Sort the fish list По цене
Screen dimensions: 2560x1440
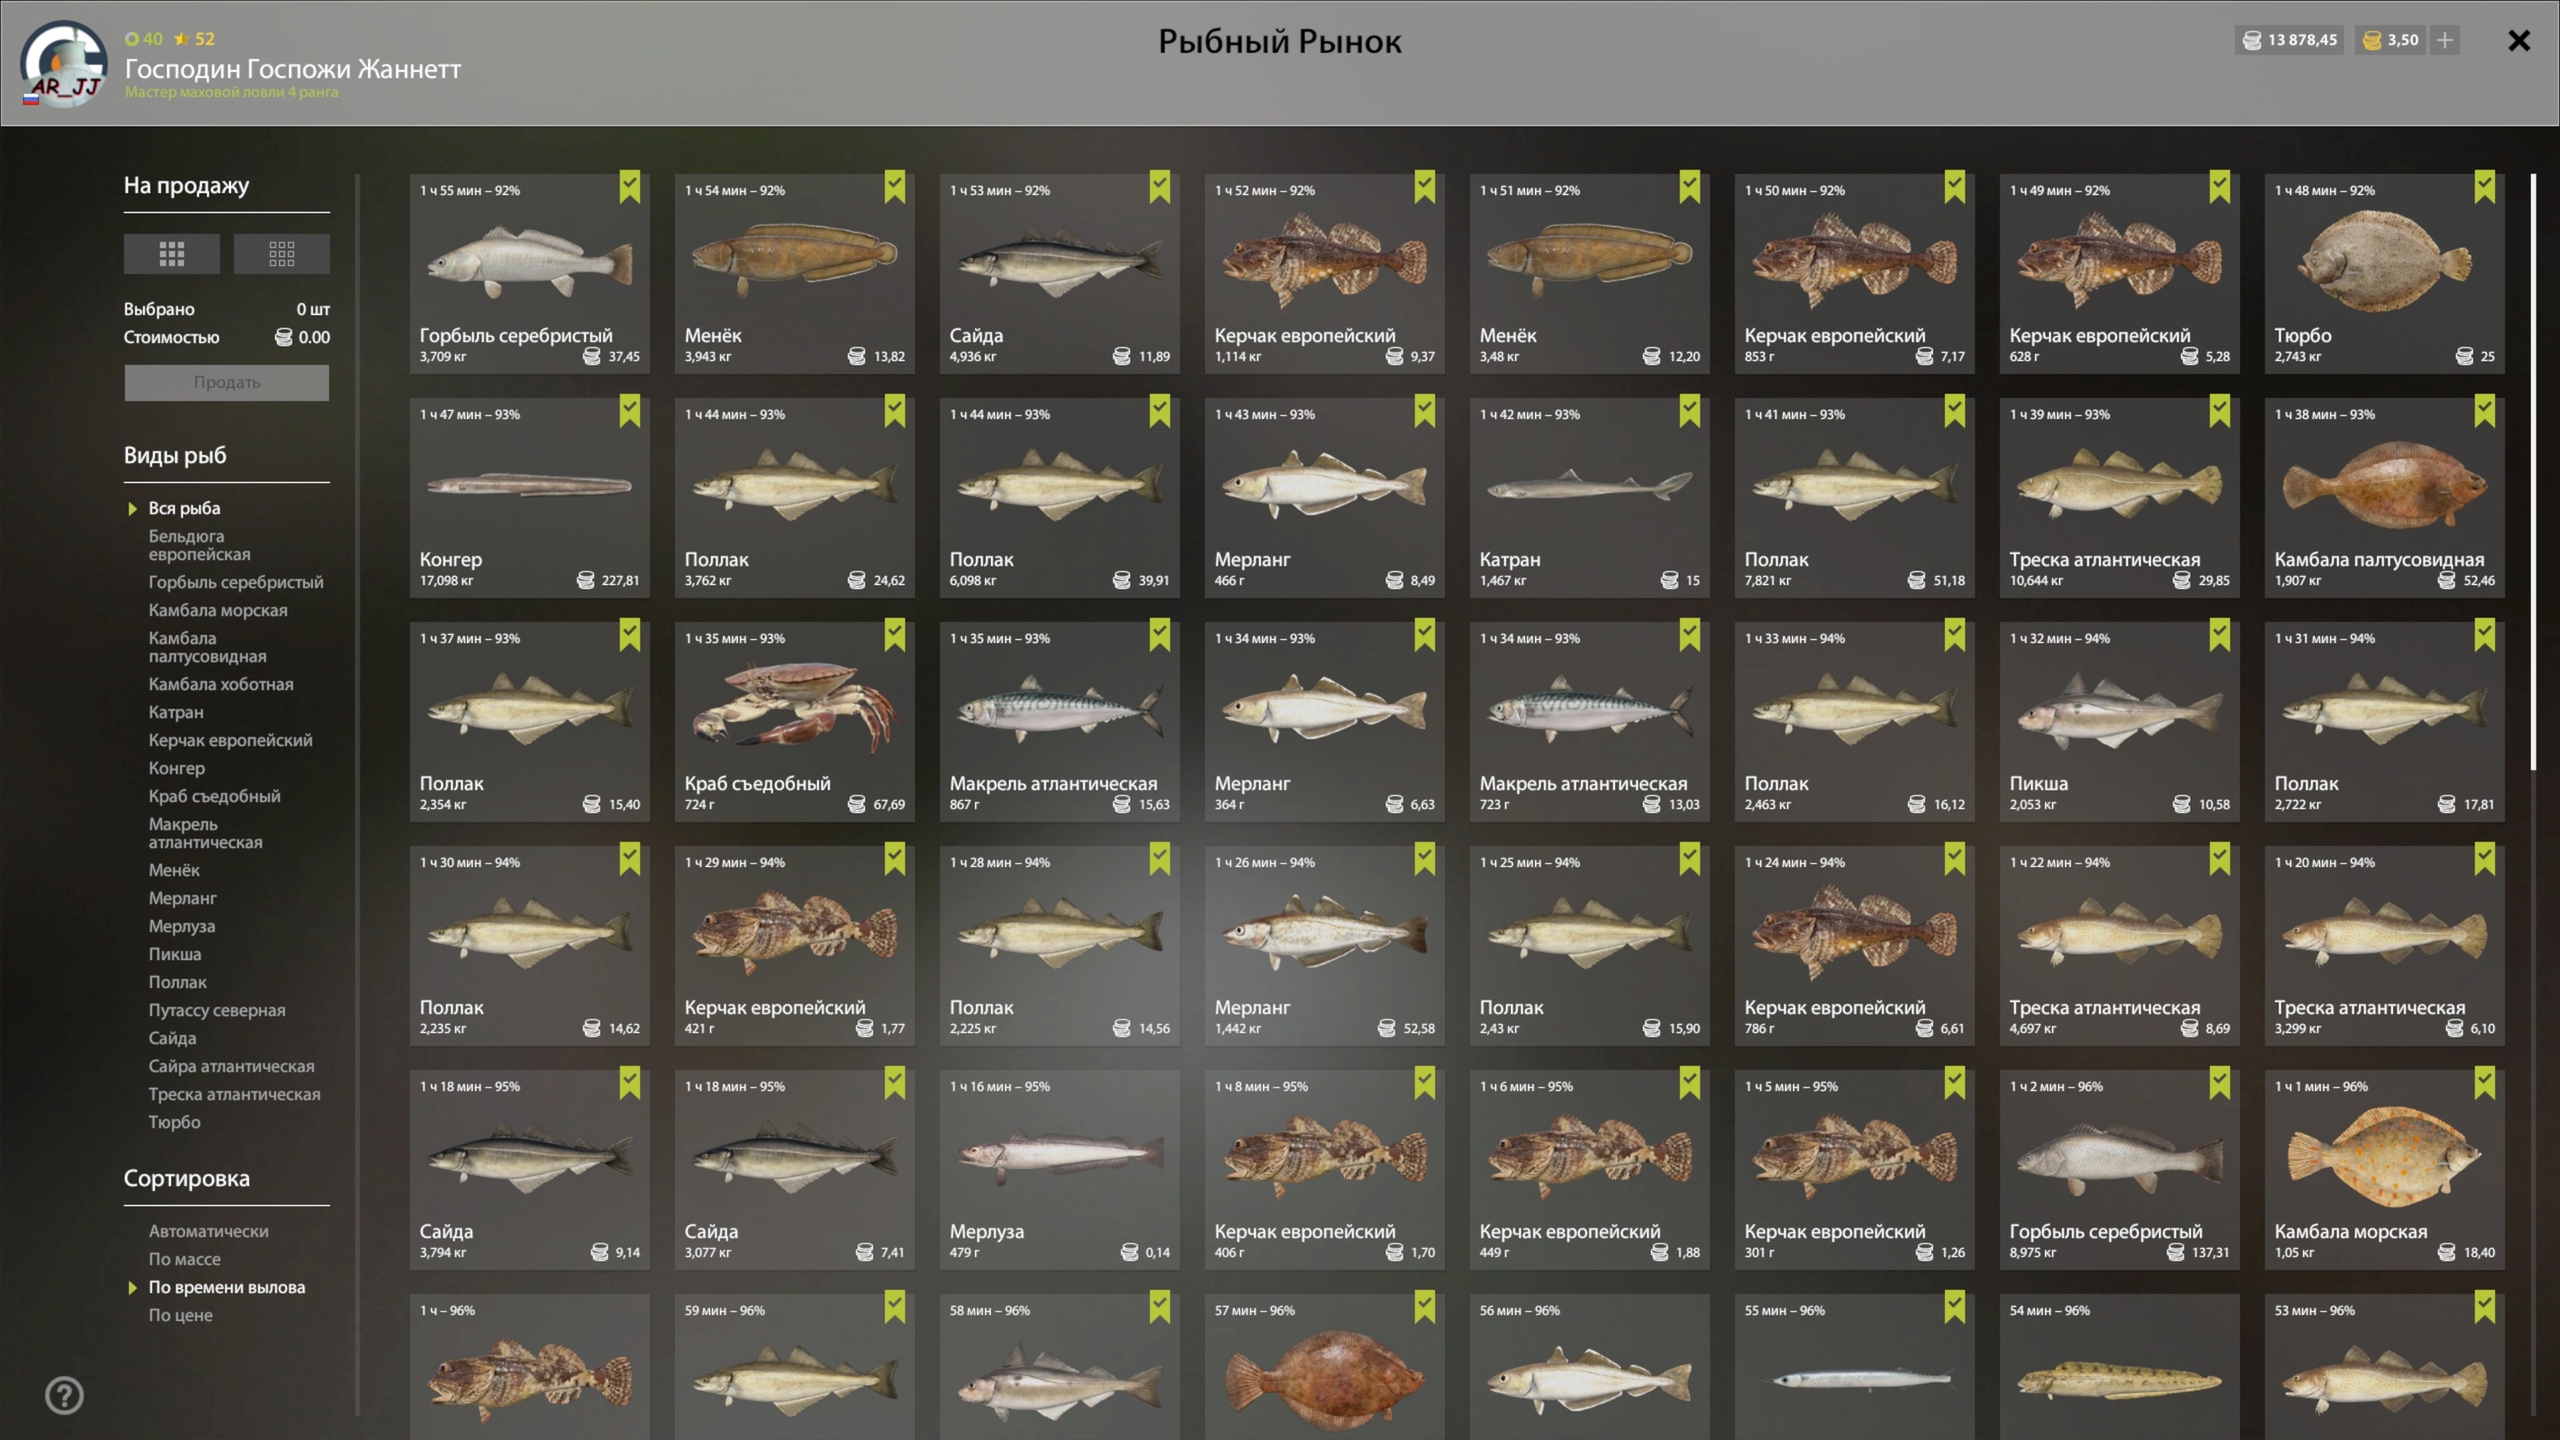point(181,1315)
